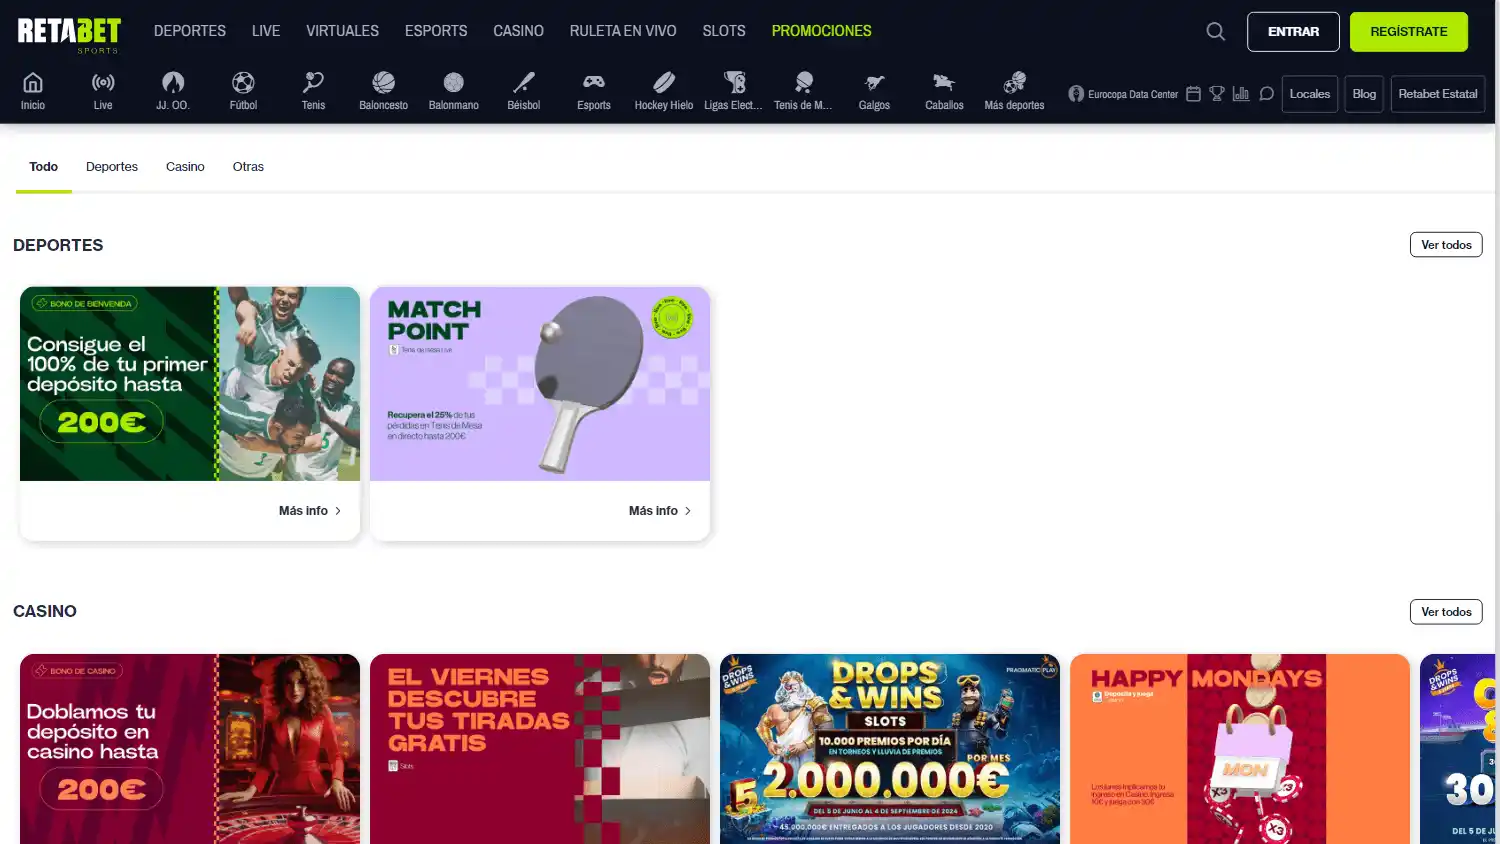This screenshot has width=1500, height=844.
Task: Click the Locales button
Action: (1310, 94)
